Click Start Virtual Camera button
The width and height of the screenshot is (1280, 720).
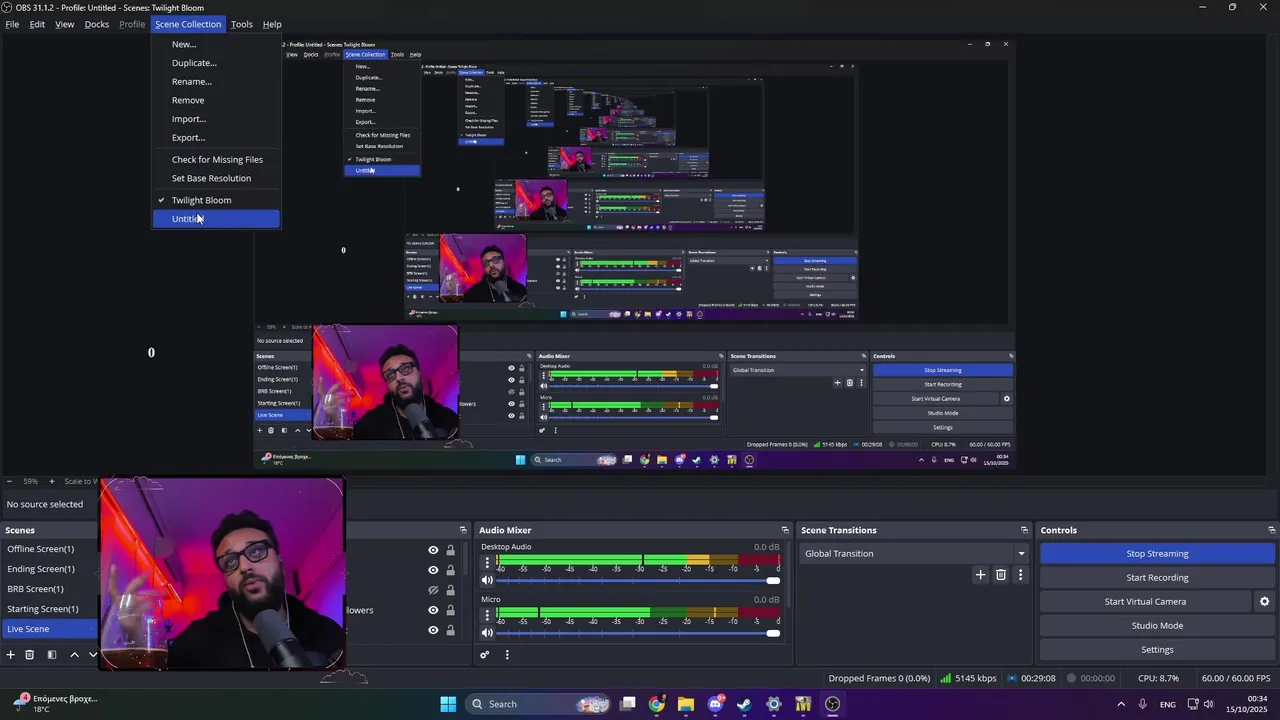pyautogui.click(x=1145, y=602)
